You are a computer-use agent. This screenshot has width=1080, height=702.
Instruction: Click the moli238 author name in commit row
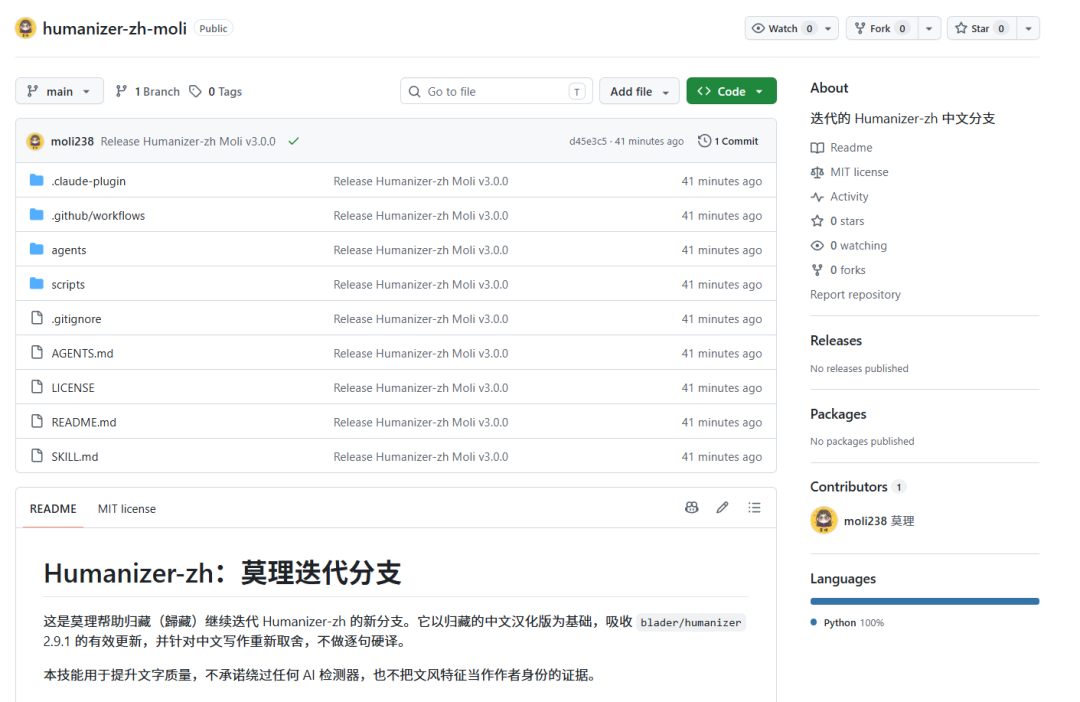coord(72,141)
